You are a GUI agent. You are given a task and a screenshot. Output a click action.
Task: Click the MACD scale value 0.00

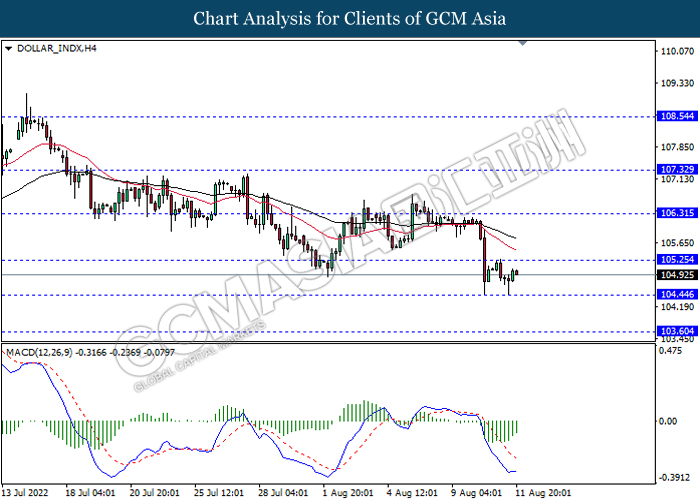pyautogui.click(x=668, y=421)
